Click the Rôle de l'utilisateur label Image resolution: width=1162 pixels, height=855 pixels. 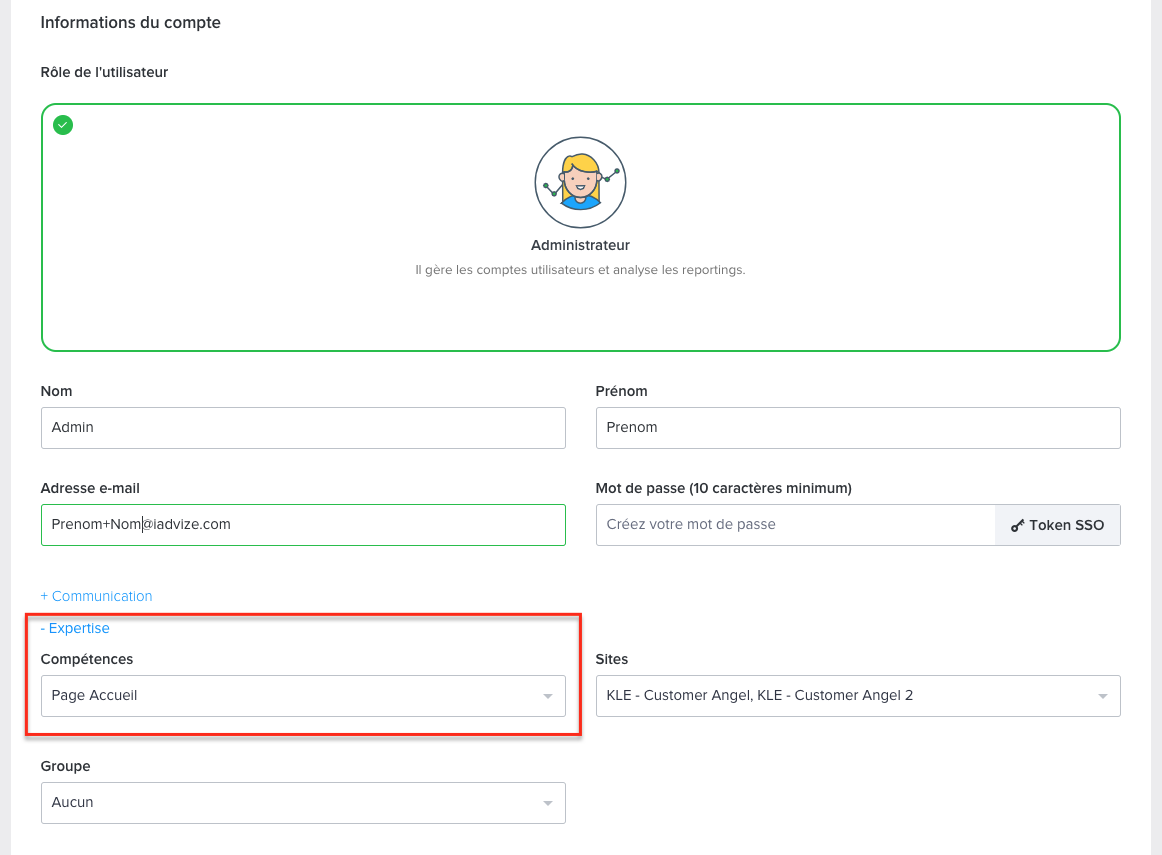pyautogui.click(x=104, y=72)
